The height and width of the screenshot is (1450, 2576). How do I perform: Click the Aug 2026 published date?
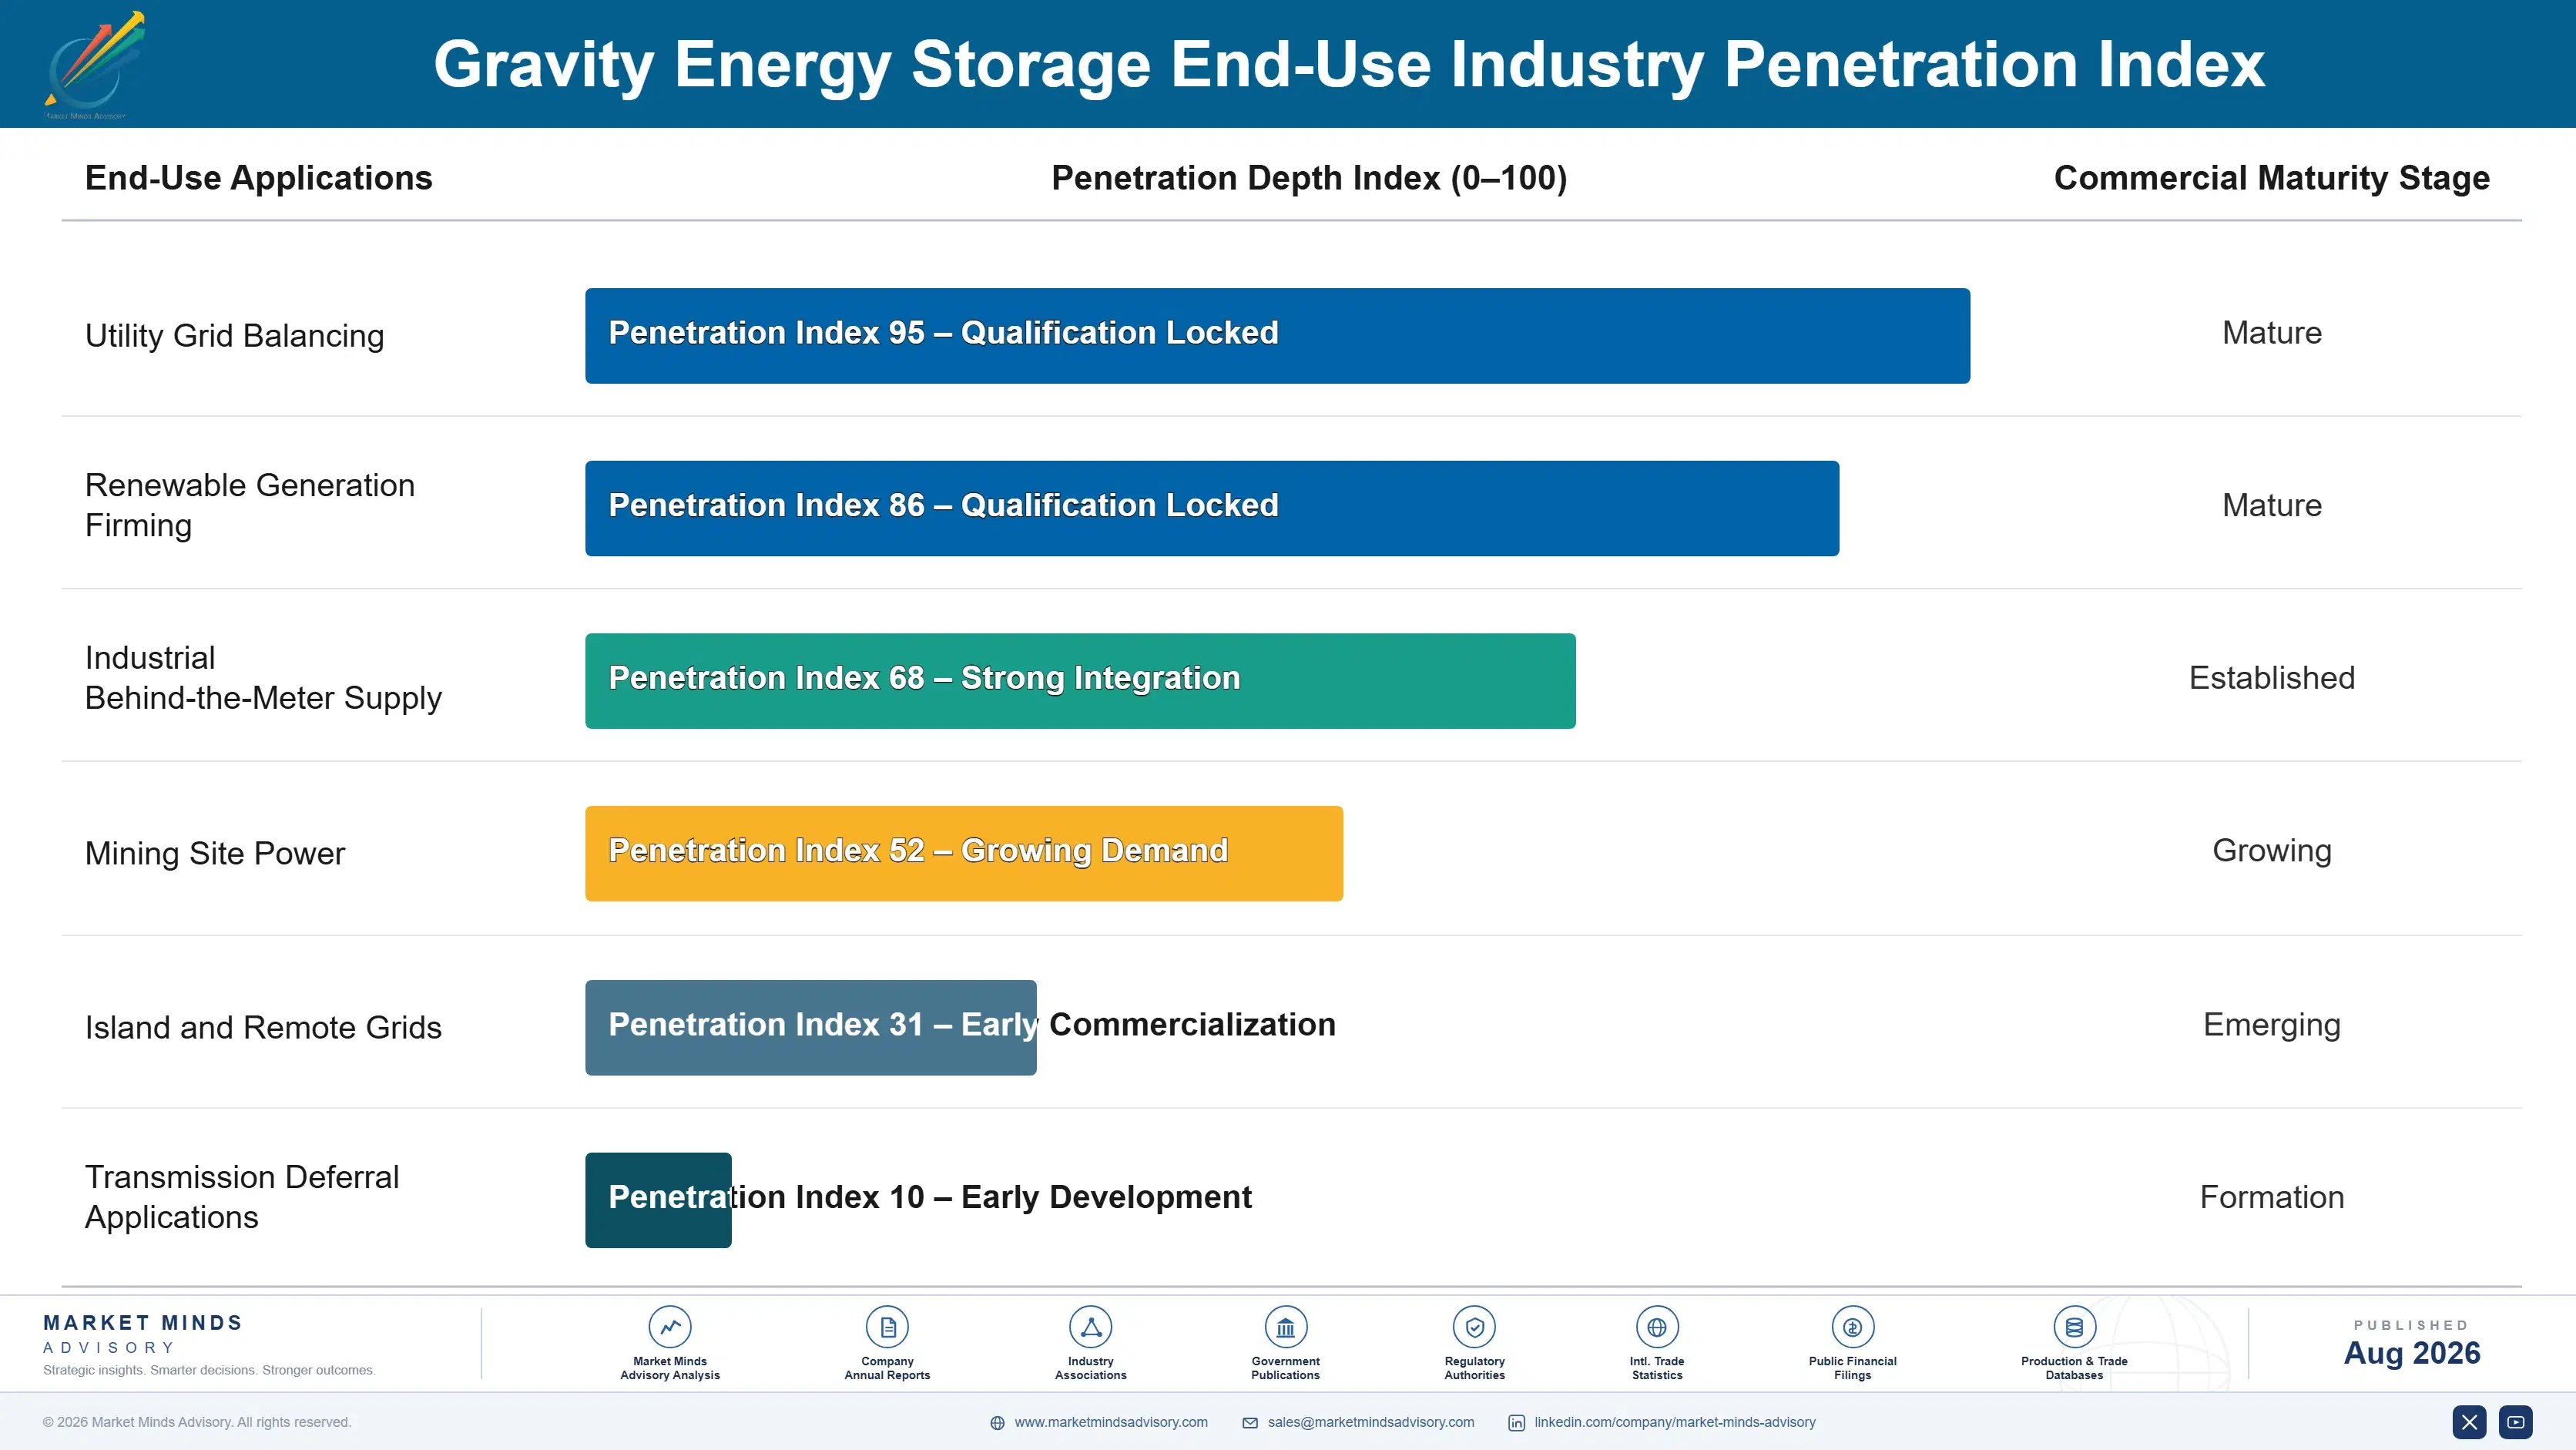pyautogui.click(x=2412, y=1353)
